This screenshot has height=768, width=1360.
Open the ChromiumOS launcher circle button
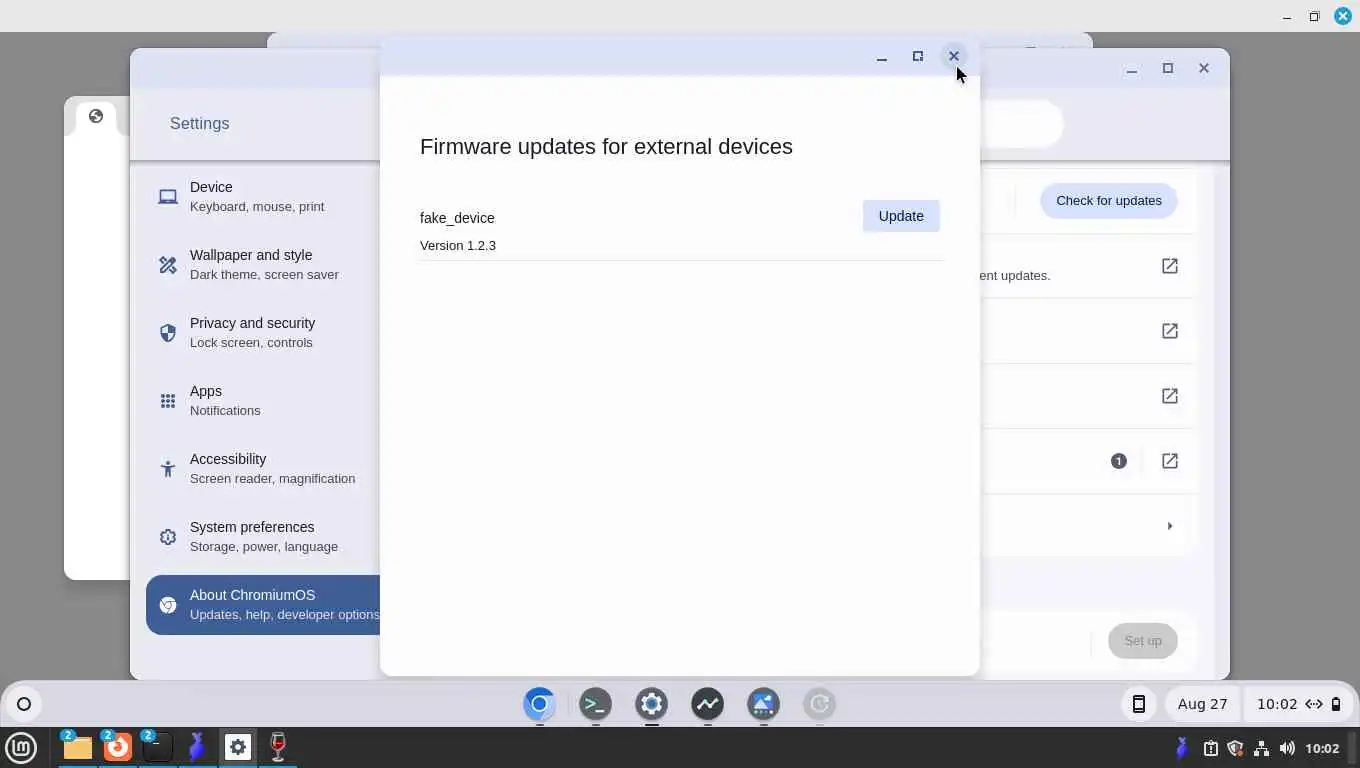24,704
